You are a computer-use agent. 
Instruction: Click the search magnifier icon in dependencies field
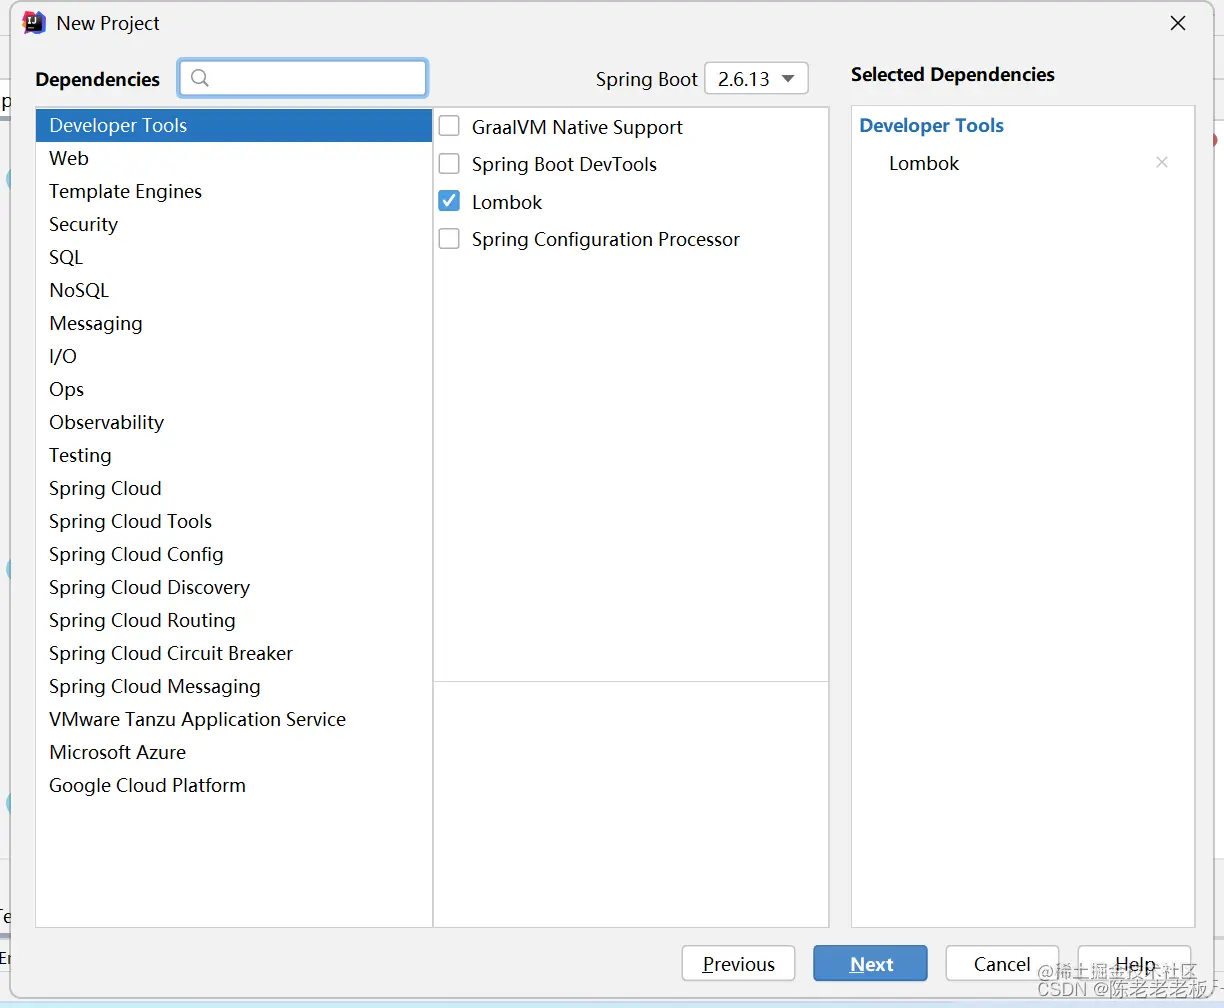click(200, 78)
